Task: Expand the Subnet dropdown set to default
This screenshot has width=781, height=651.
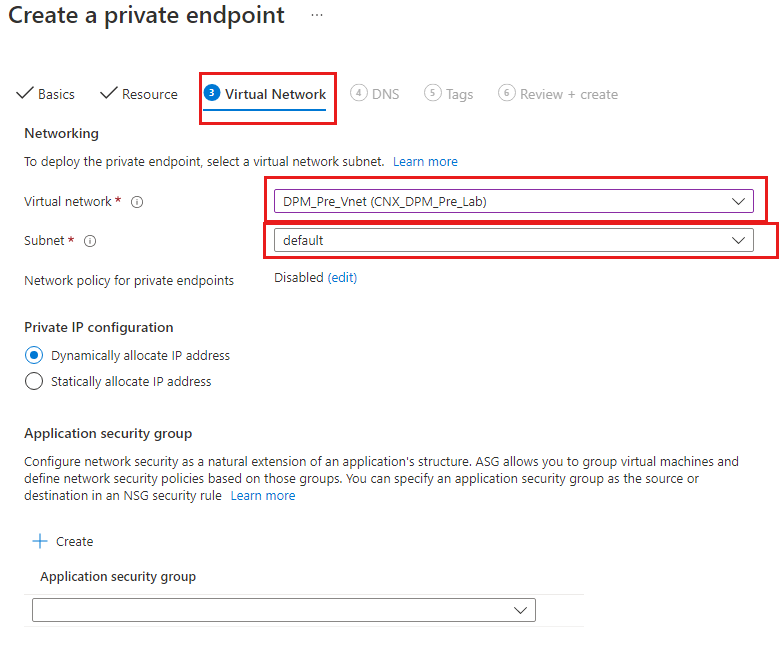Action: click(x=513, y=240)
